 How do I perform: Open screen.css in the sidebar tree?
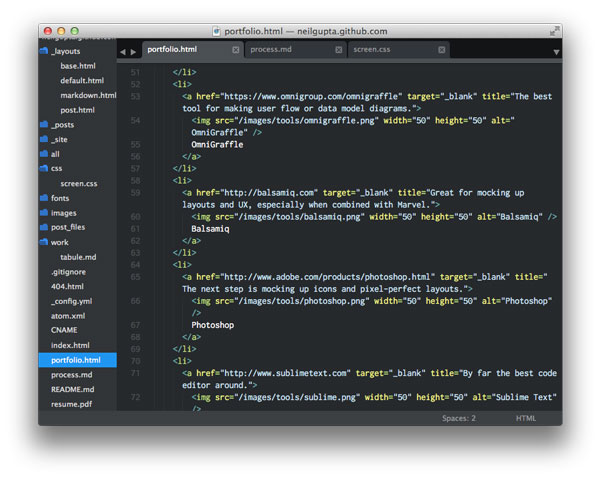78,184
